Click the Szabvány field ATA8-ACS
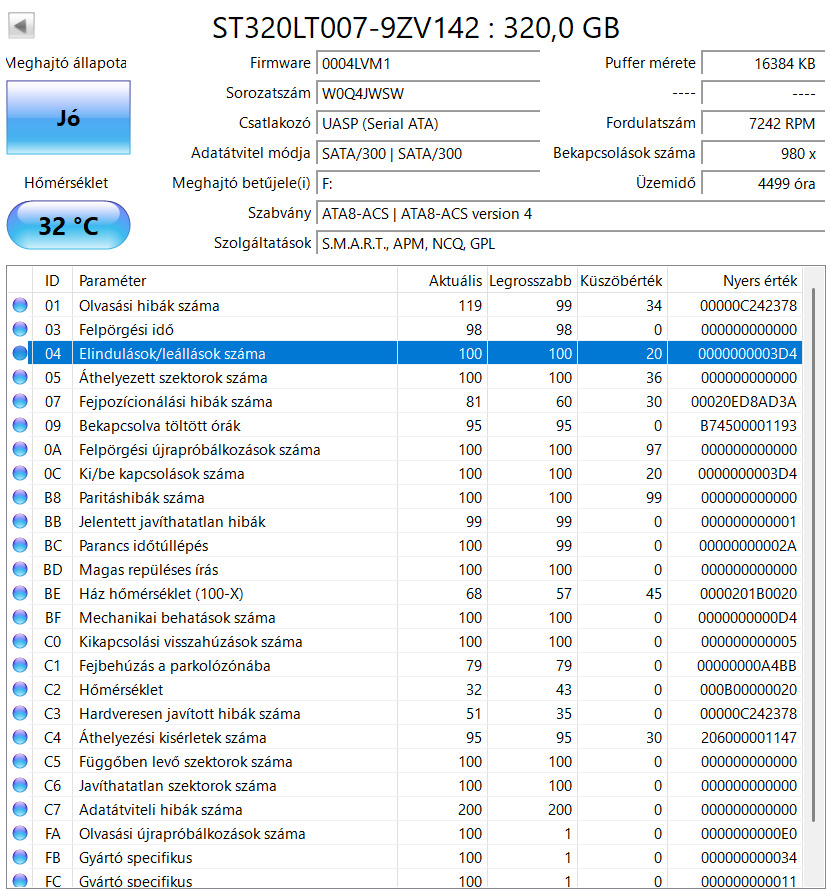The image size is (831, 891). pos(570,214)
